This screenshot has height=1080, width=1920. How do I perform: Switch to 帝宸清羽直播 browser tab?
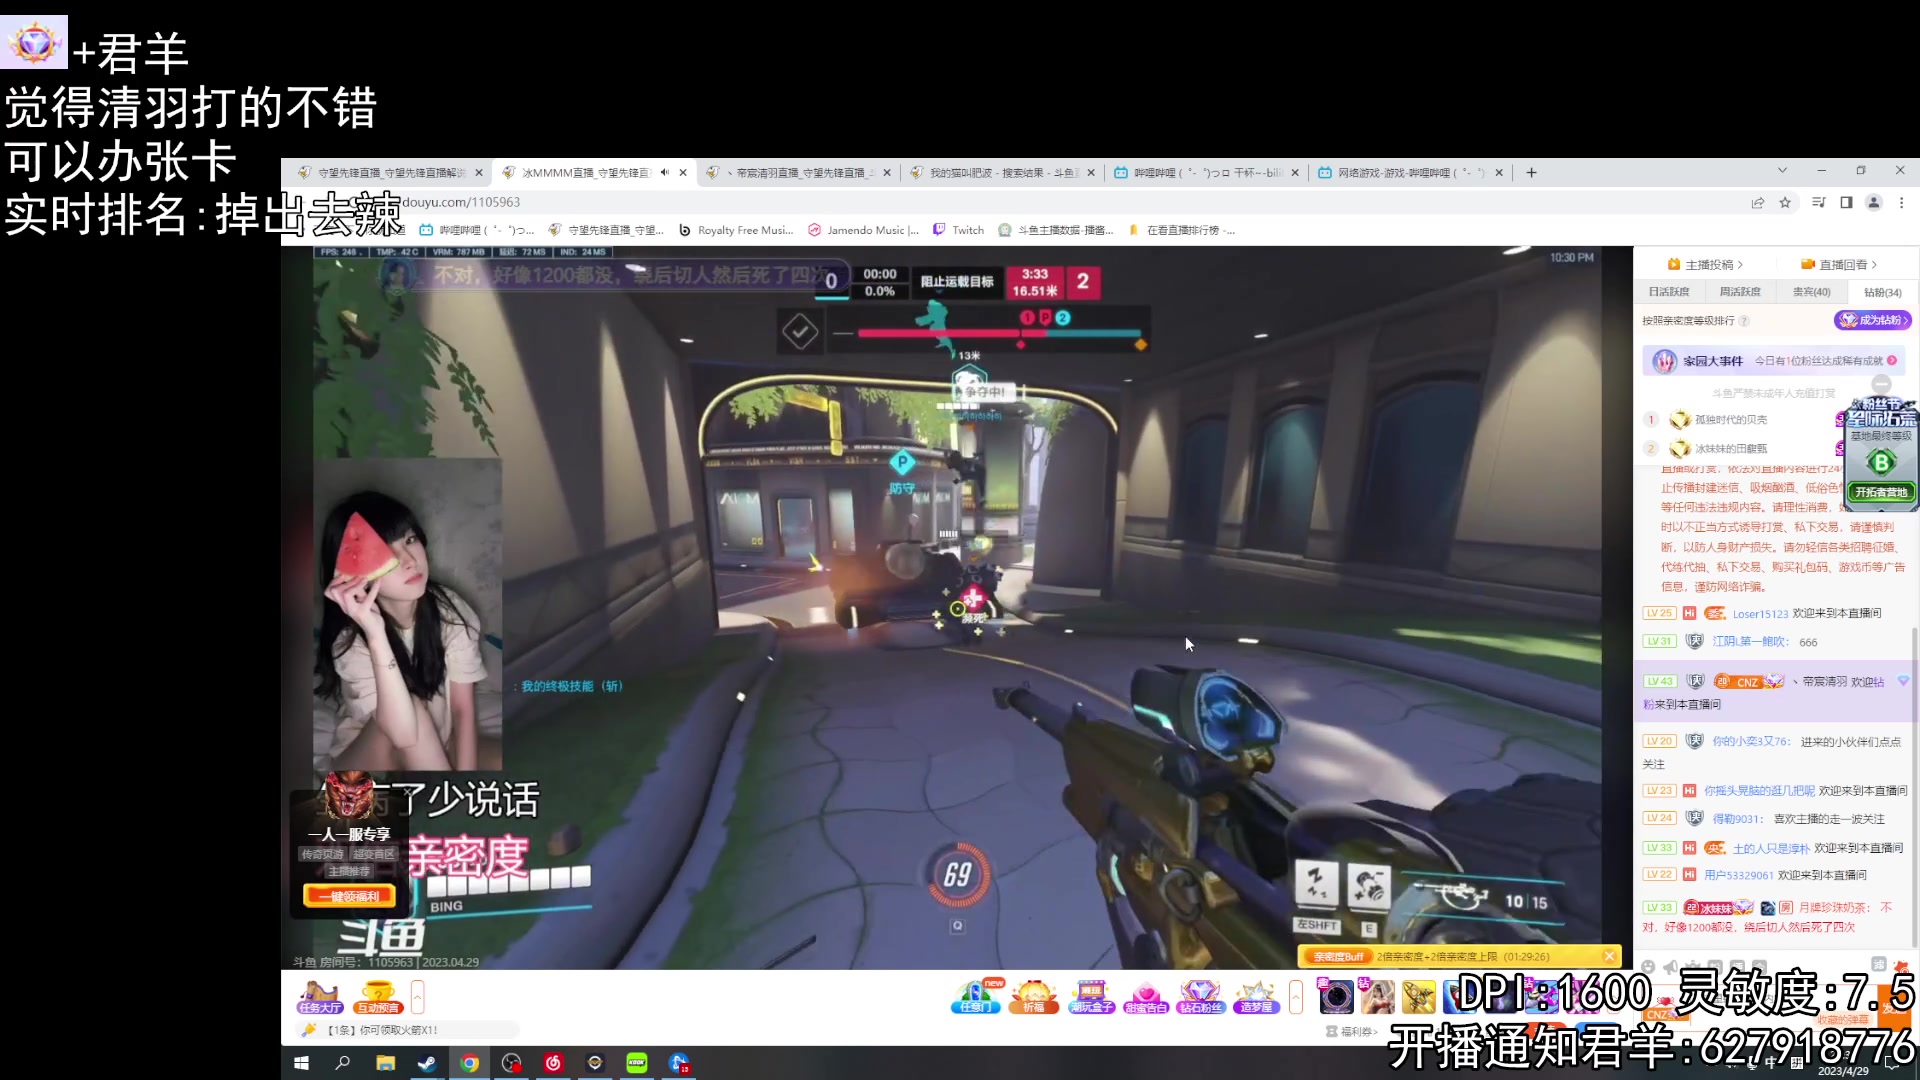pyautogui.click(x=797, y=173)
